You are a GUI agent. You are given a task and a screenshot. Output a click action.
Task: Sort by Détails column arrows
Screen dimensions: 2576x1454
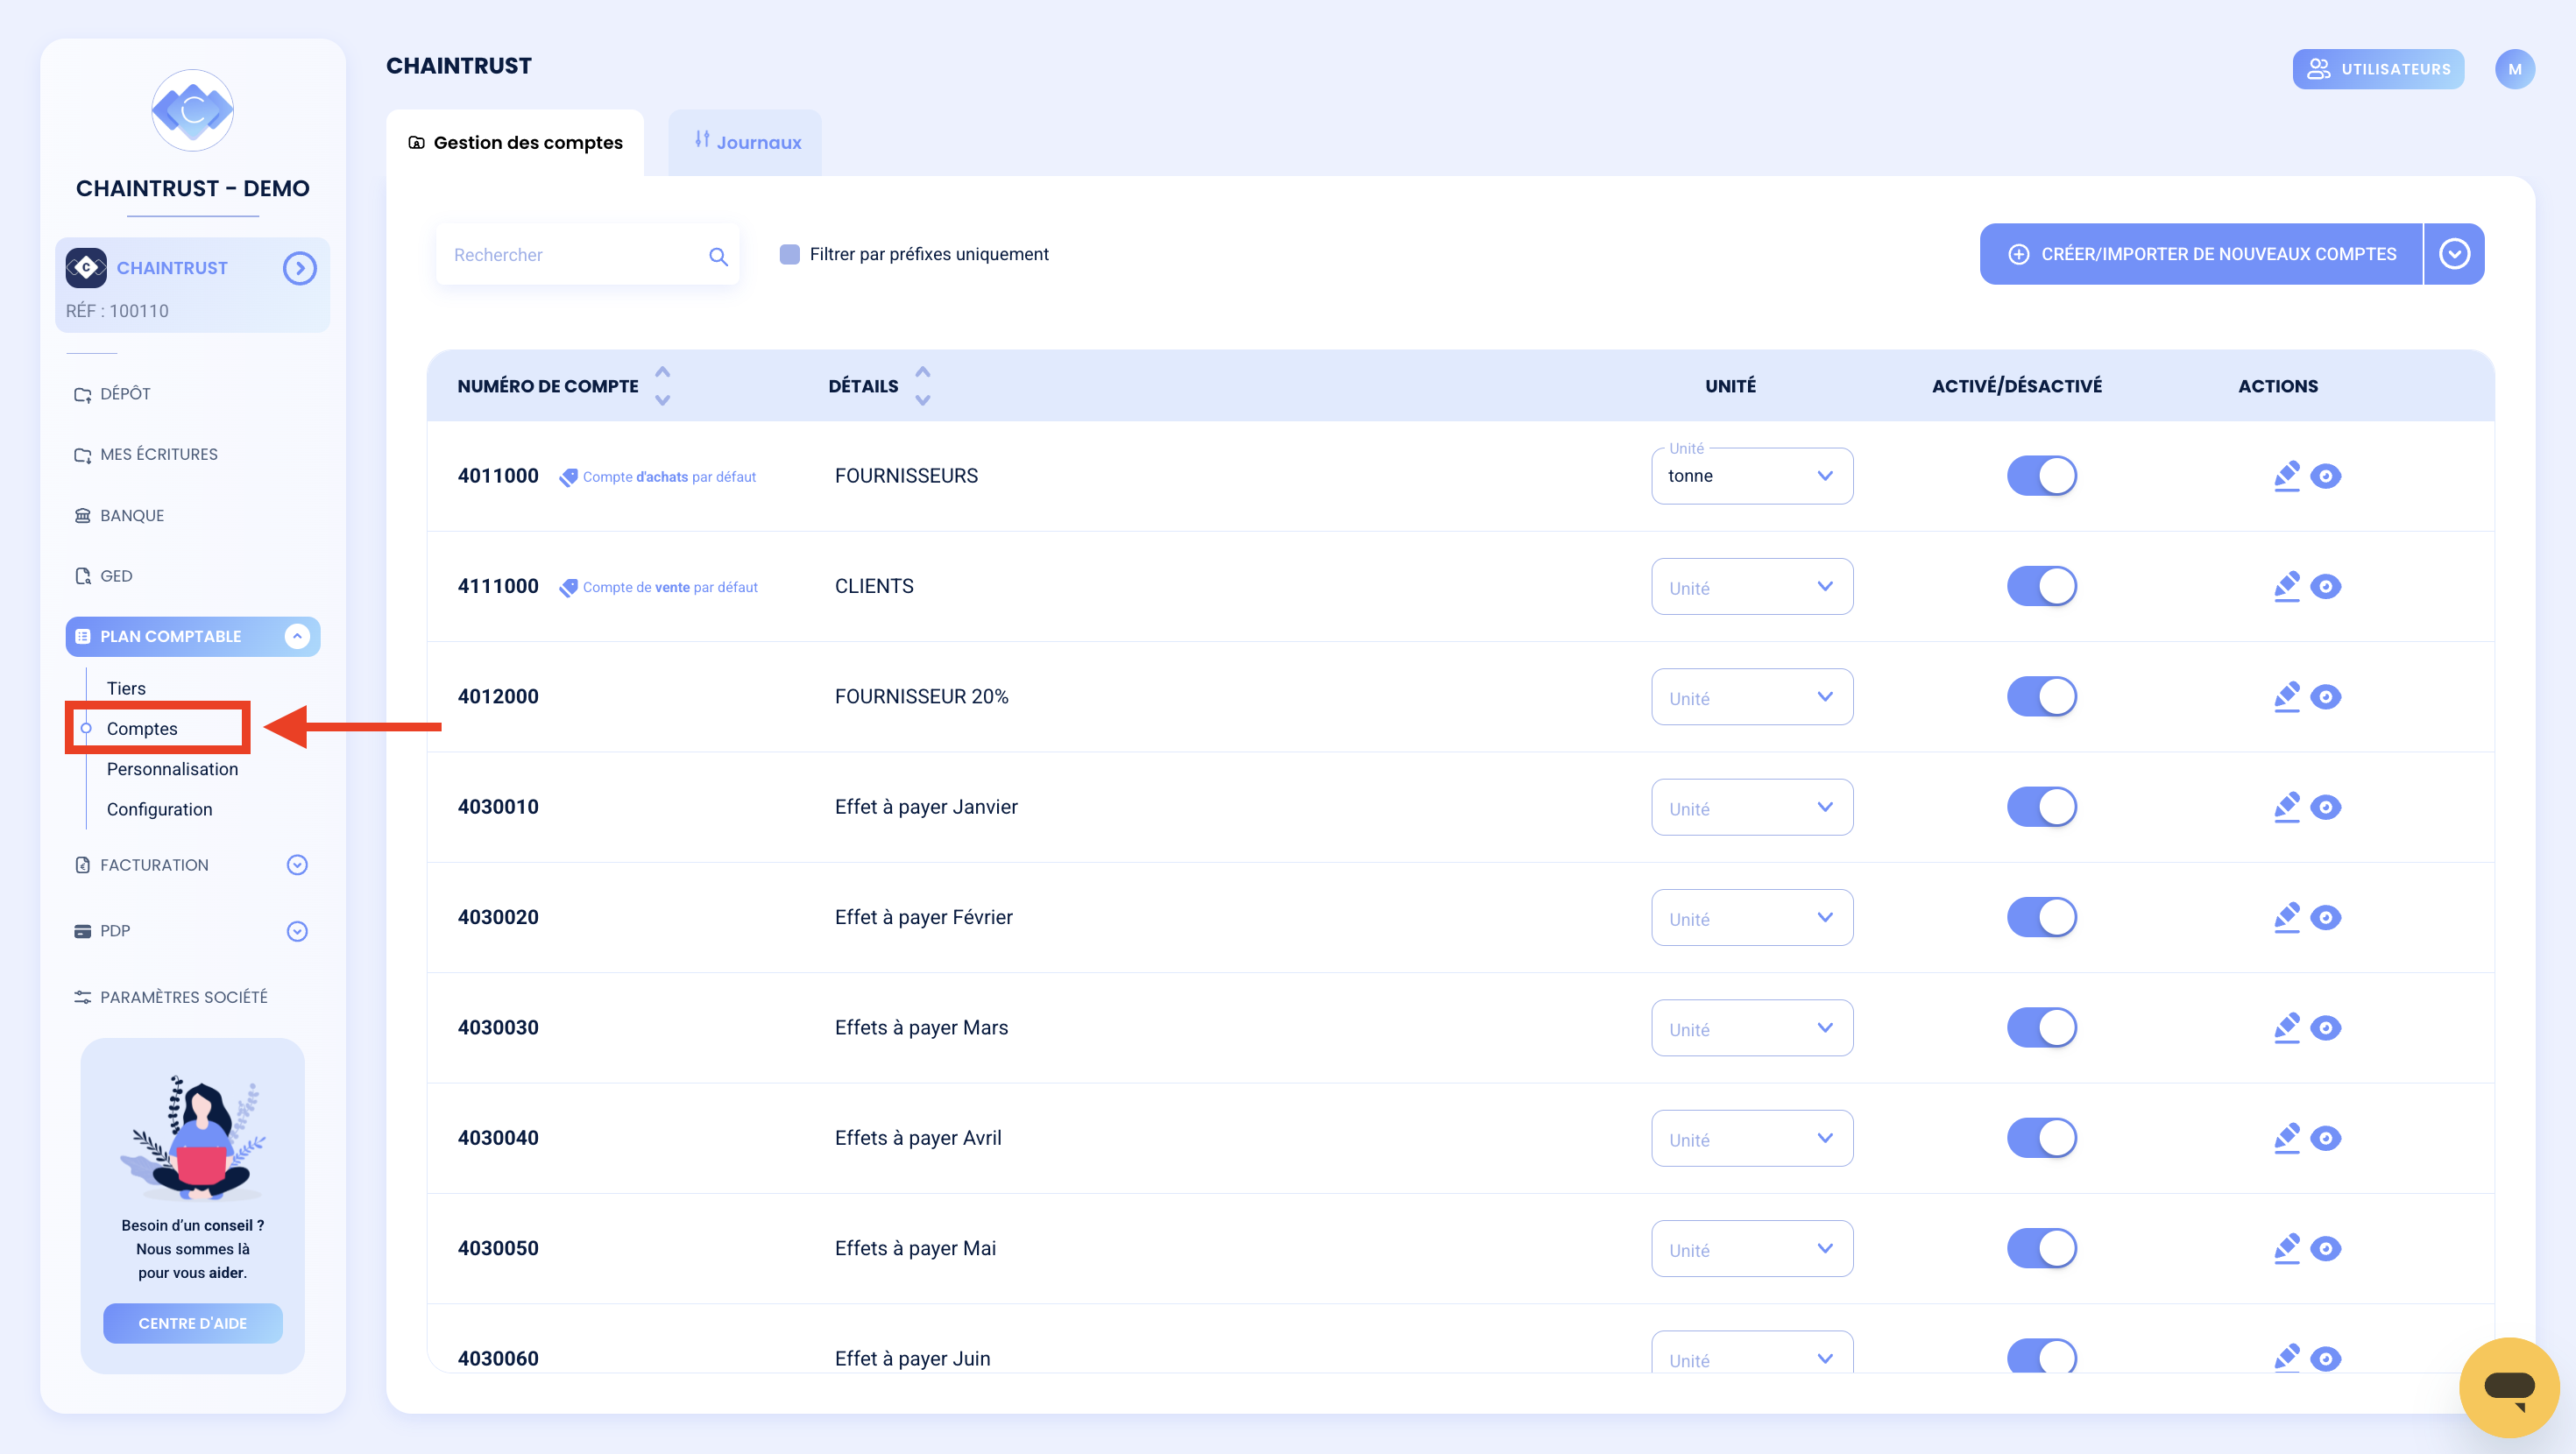pos(923,386)
